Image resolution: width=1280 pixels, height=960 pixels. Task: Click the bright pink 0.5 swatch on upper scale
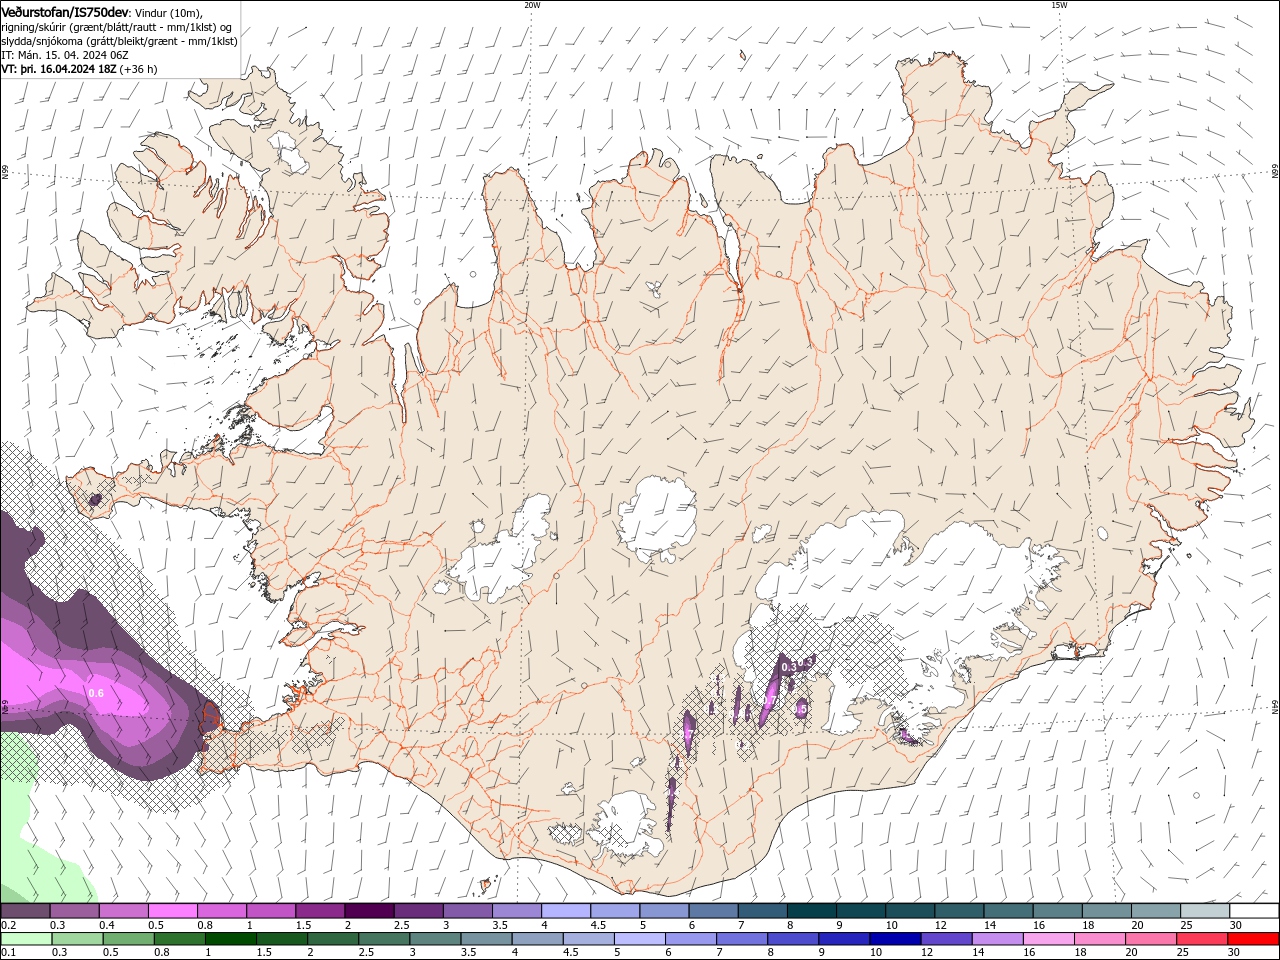(x=172, y=911)
